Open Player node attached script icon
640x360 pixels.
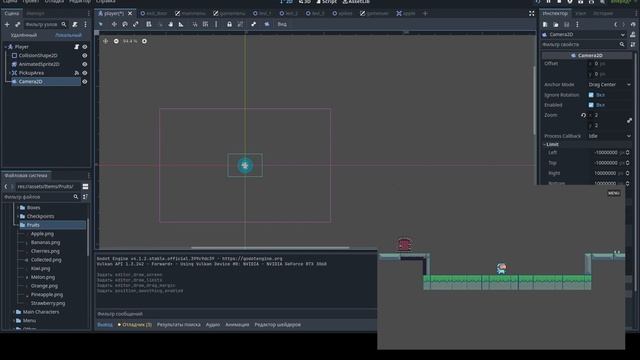point(76,47)
